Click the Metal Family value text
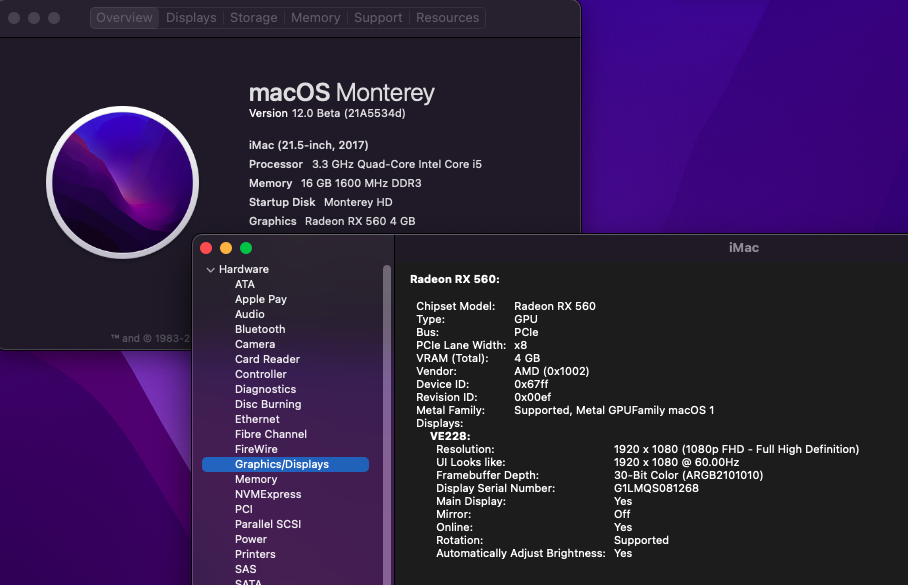 [x=614, y=411]
